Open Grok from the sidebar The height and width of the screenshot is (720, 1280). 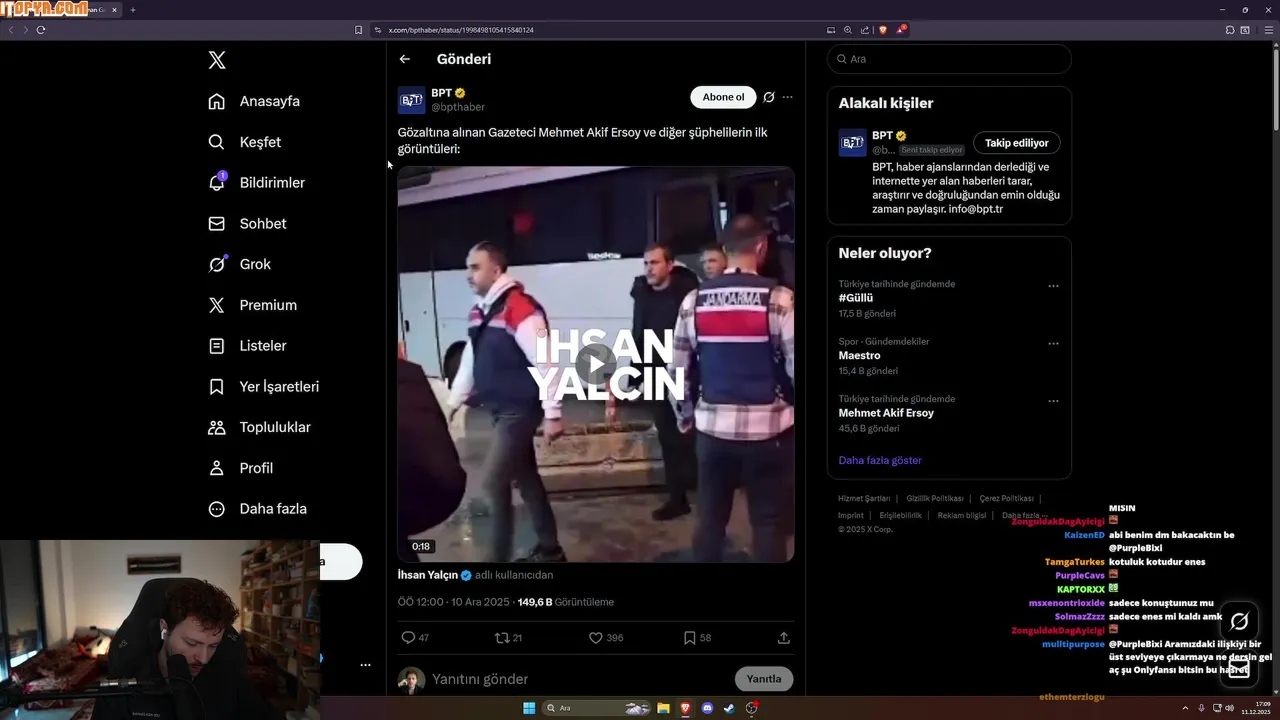(240, 264)
